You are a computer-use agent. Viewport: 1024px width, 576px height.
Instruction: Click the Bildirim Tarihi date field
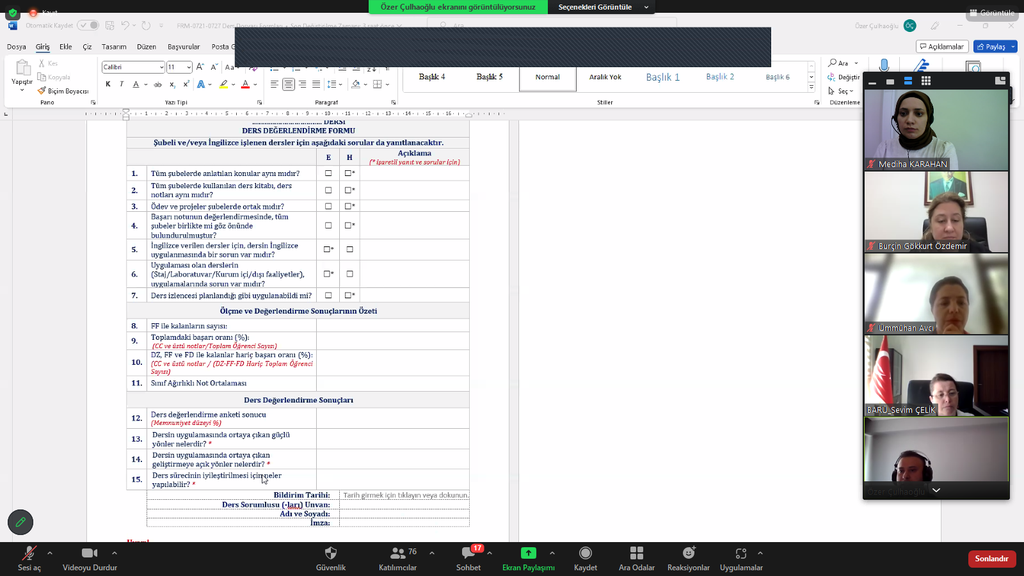pos(405,495)
